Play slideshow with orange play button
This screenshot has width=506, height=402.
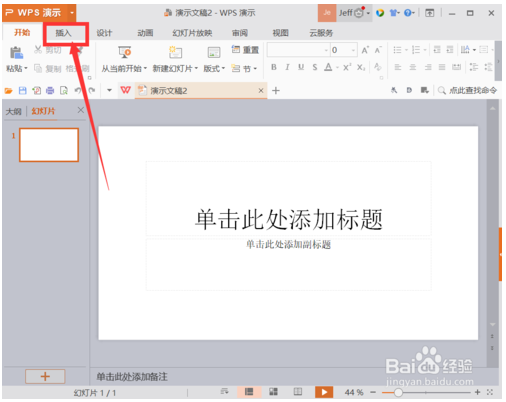(324, 392)
